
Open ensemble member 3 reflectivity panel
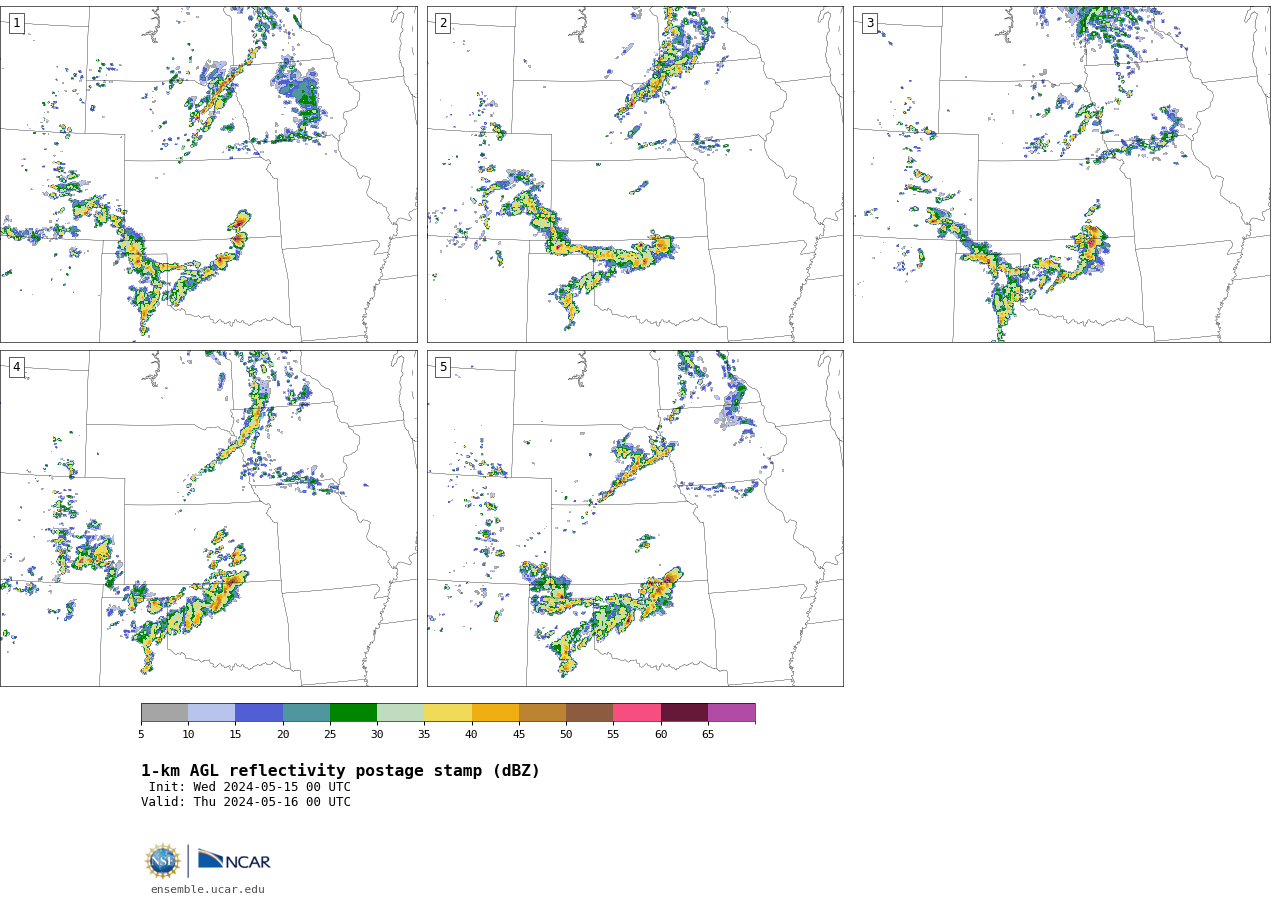pyautogui.click(x=1061, y=174)
